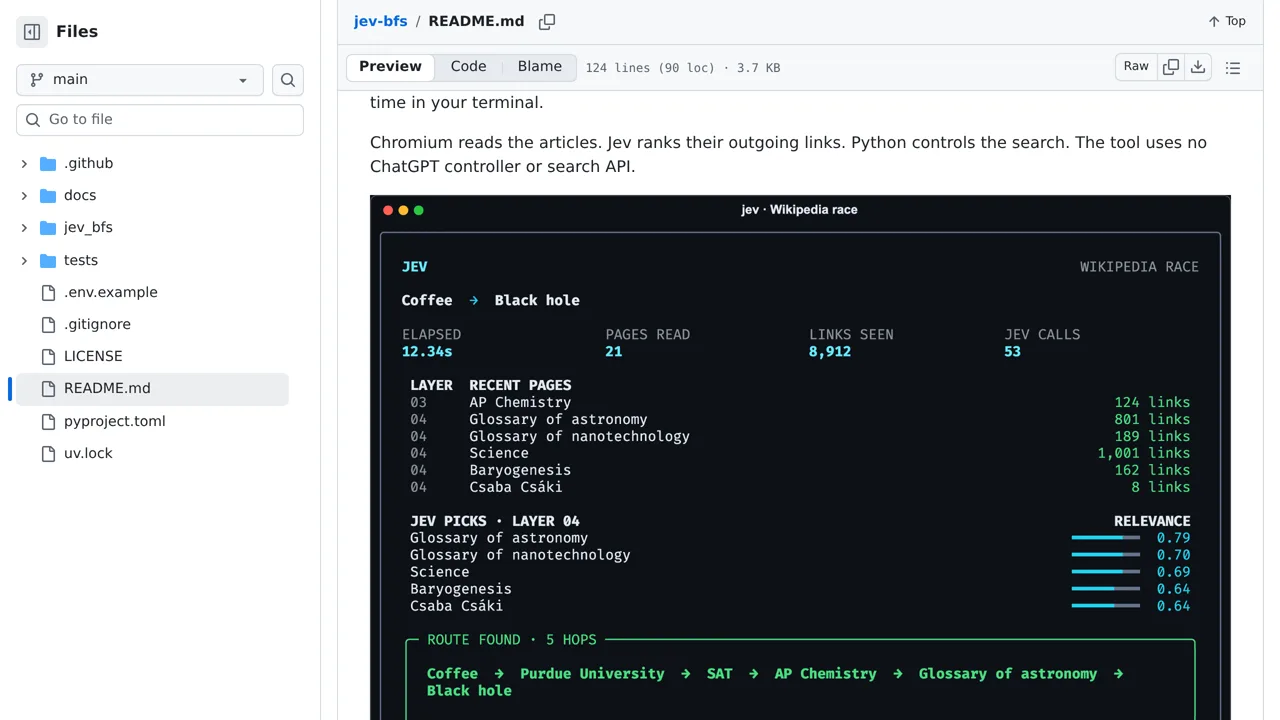Copy raw file contents icon
The image size is (1280, 720).
point(1171,67)
